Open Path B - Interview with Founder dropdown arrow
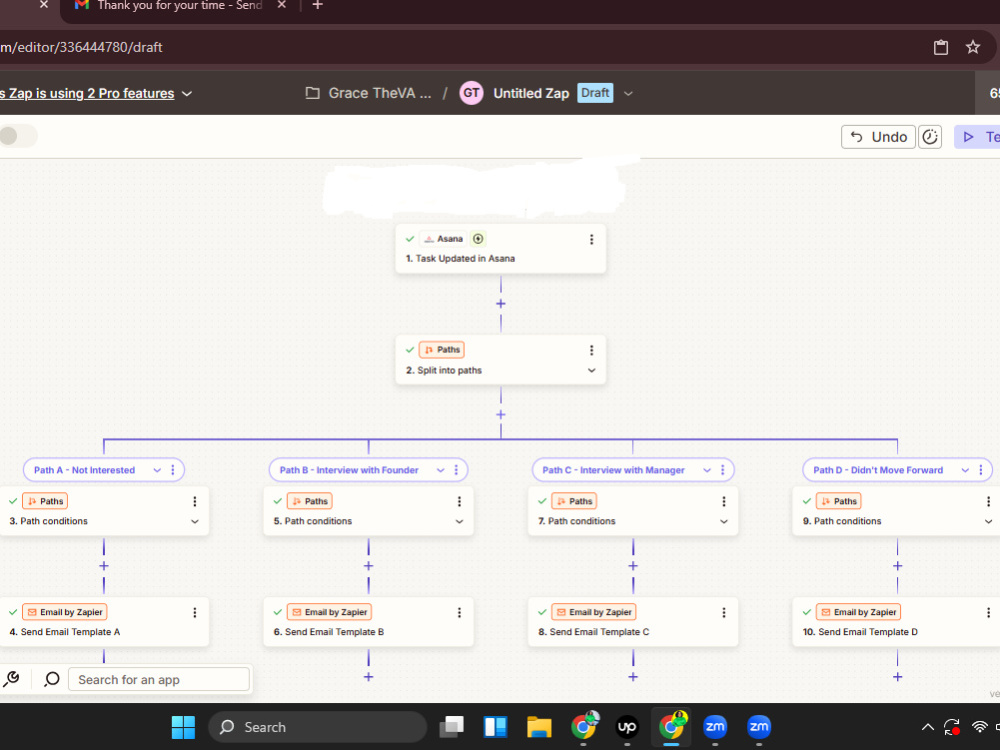 pos(440,470)
